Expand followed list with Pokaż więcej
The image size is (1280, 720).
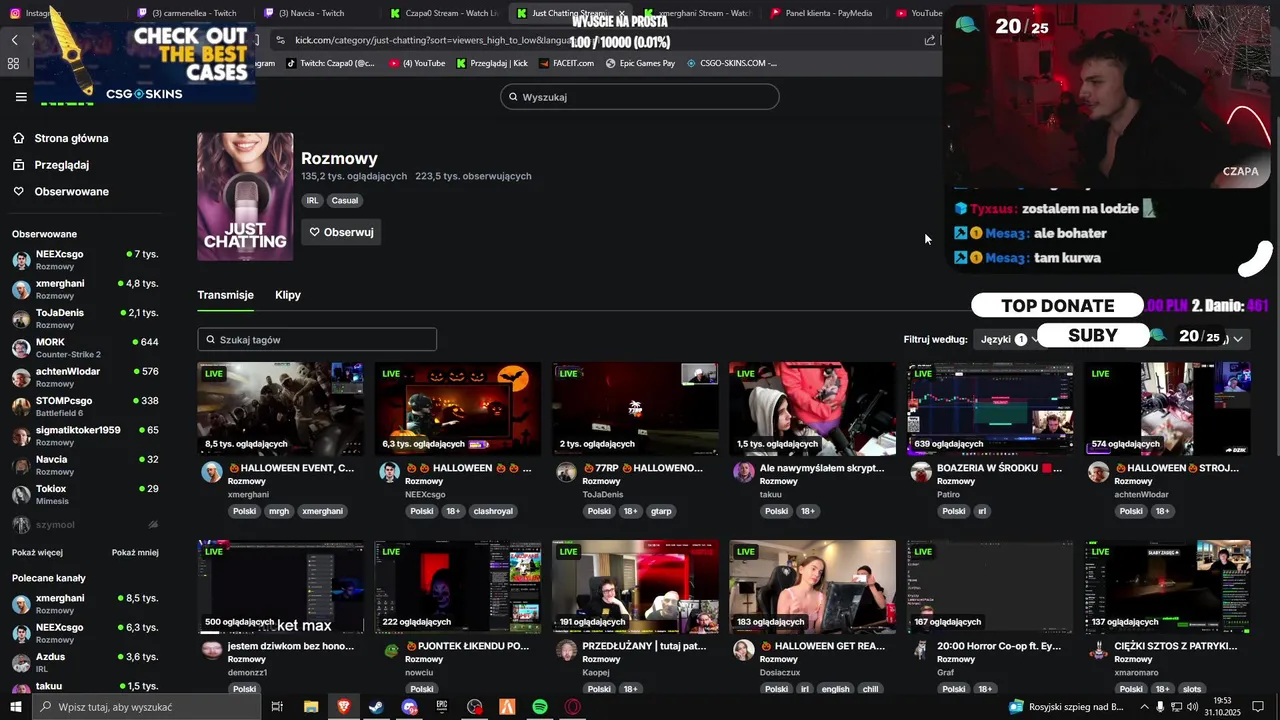37,552
